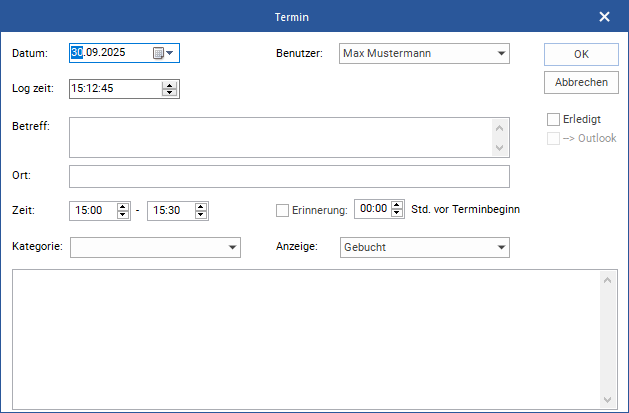The width and height of the screenshot is (629, 413).
Task: Click into the Ort input field
Action: 289,176
